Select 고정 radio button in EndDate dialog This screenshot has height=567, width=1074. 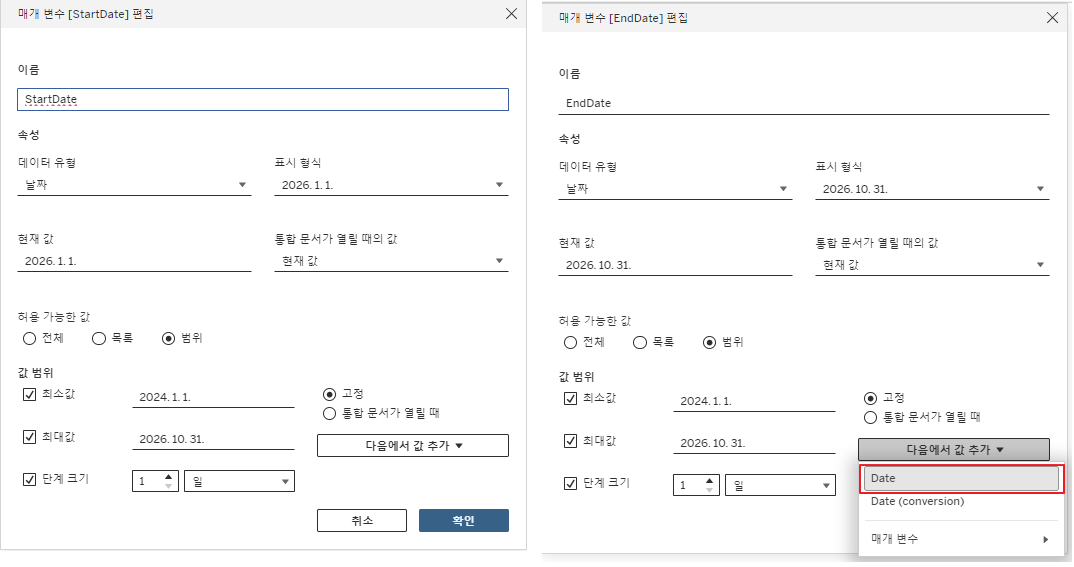[x=871, y=399]
